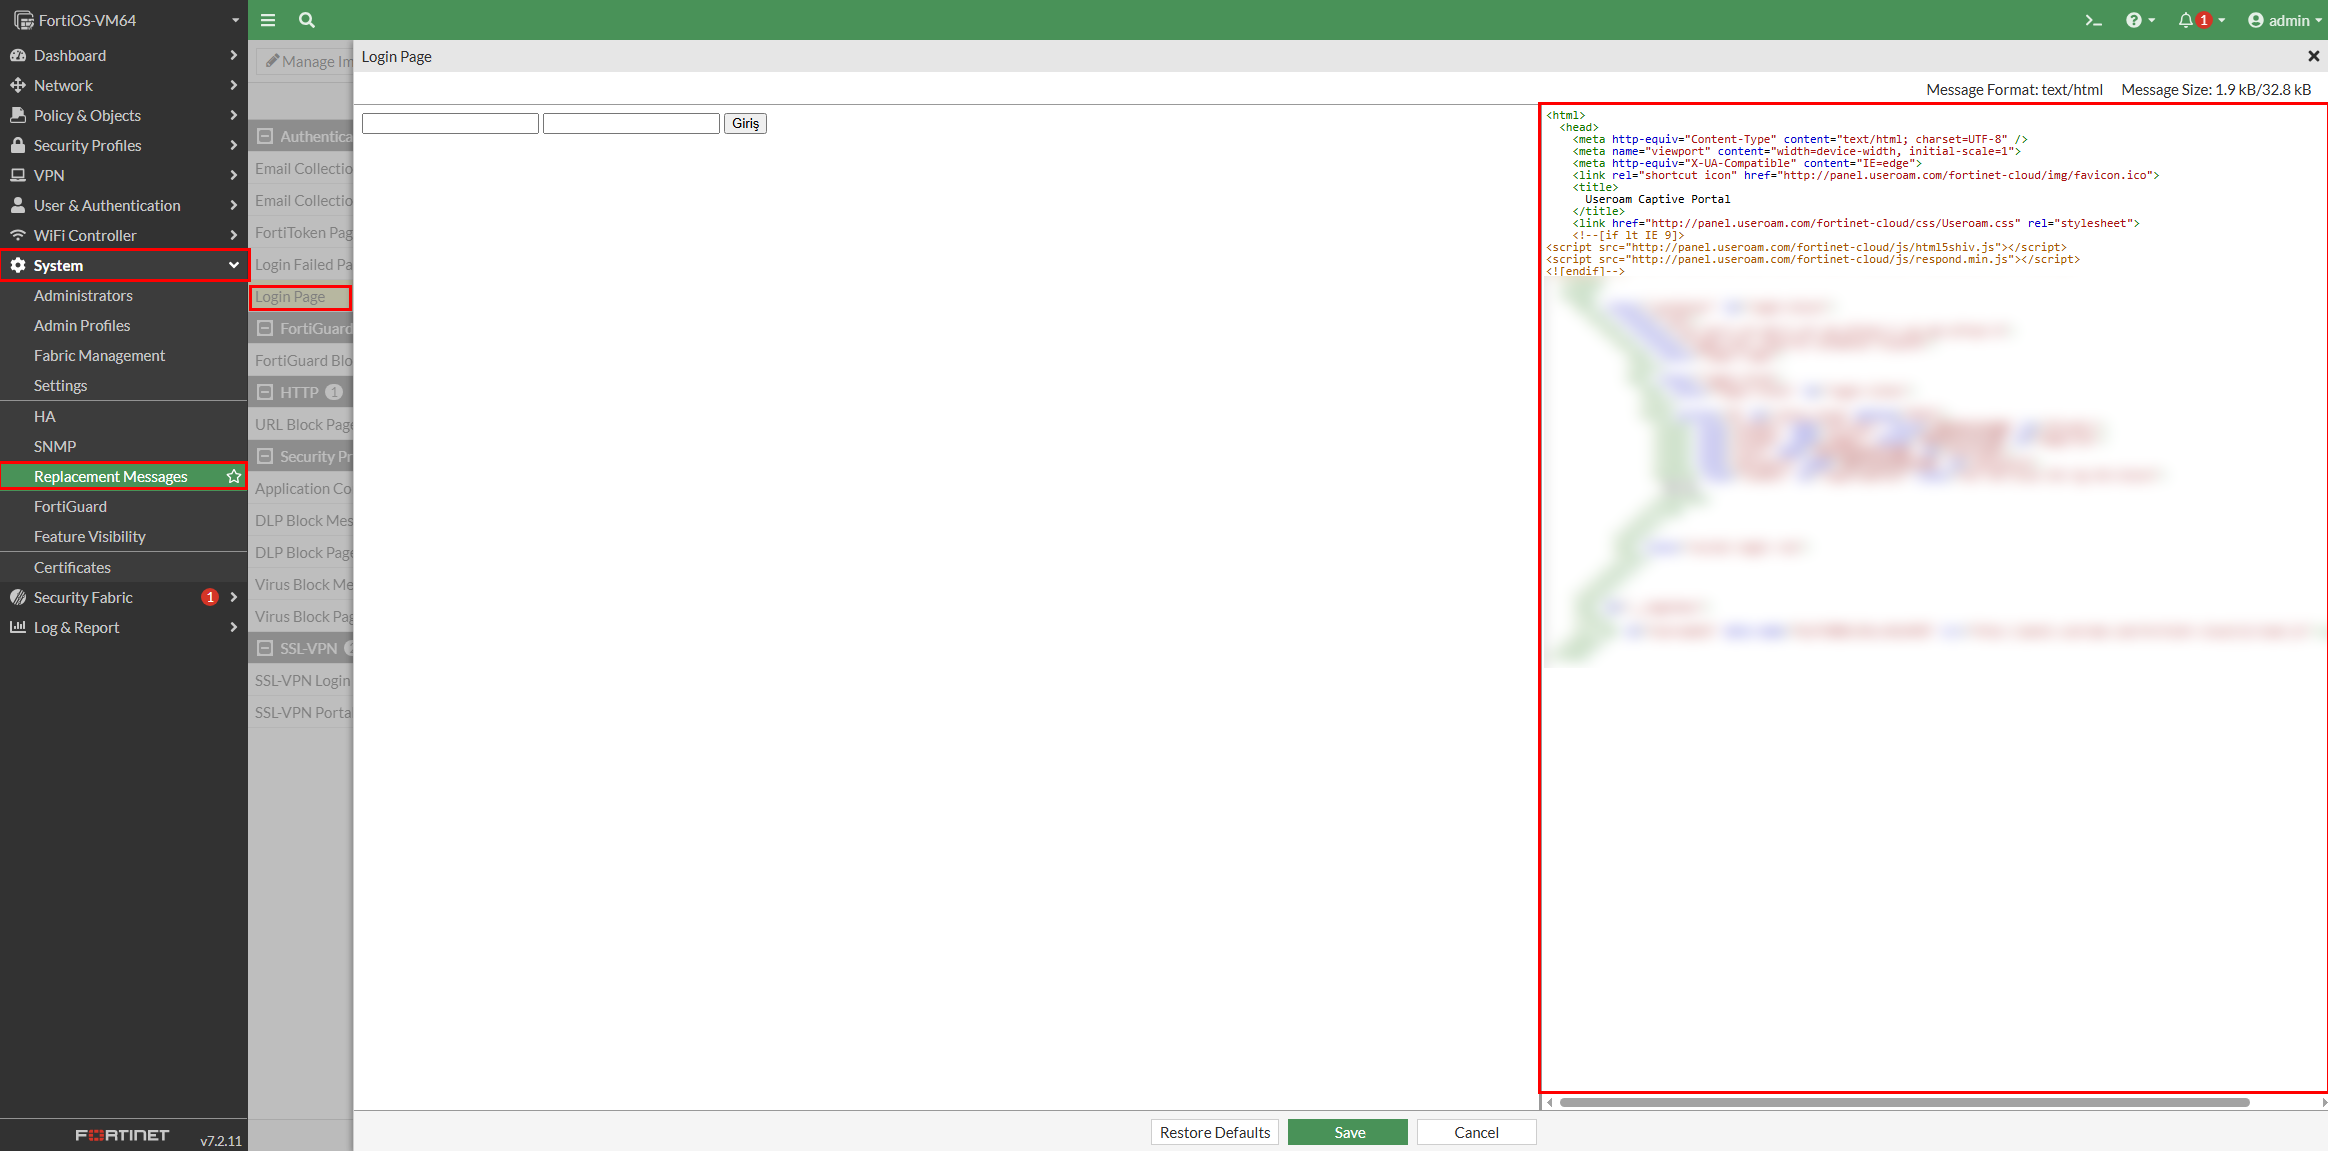
Task: Open the notifications bell icon
Action: point(2186,20)
